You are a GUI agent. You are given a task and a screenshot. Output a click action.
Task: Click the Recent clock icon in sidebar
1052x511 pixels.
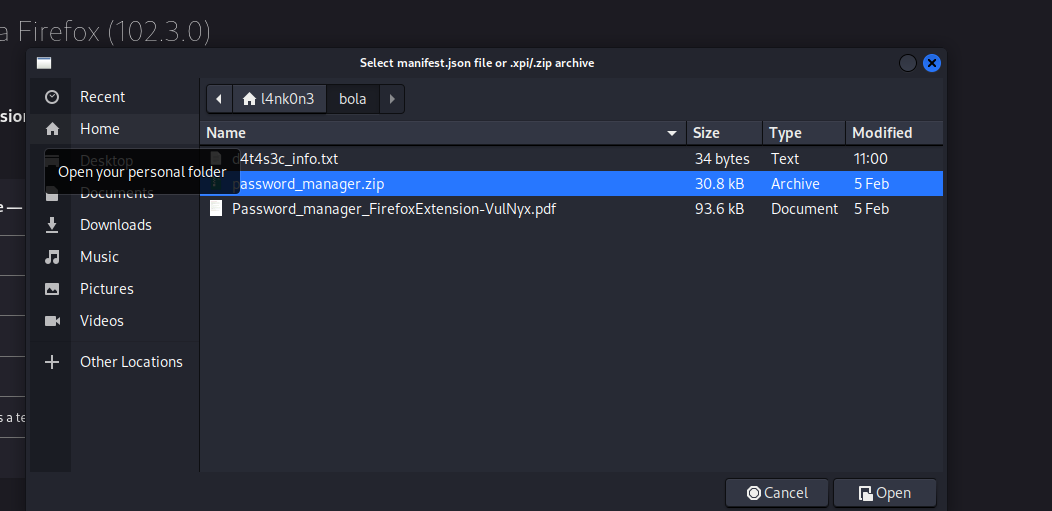tap(52, 97)
